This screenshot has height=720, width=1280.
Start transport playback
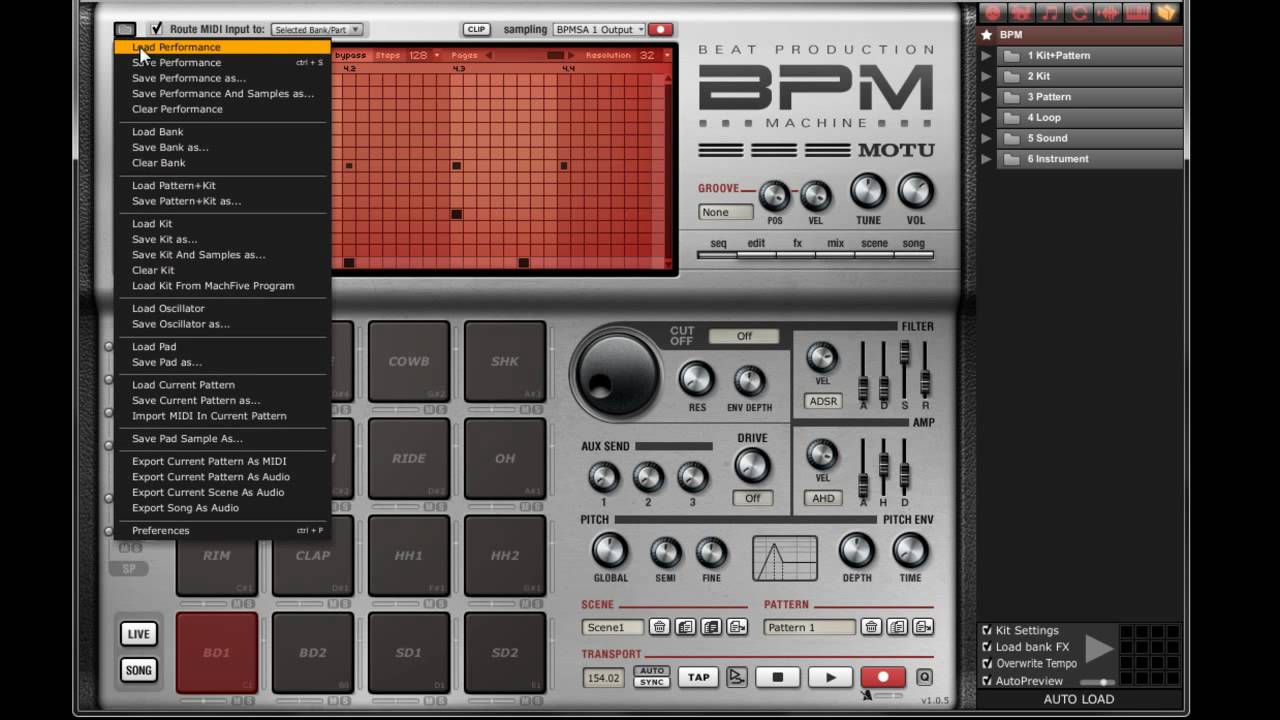[x=830, y=677]
